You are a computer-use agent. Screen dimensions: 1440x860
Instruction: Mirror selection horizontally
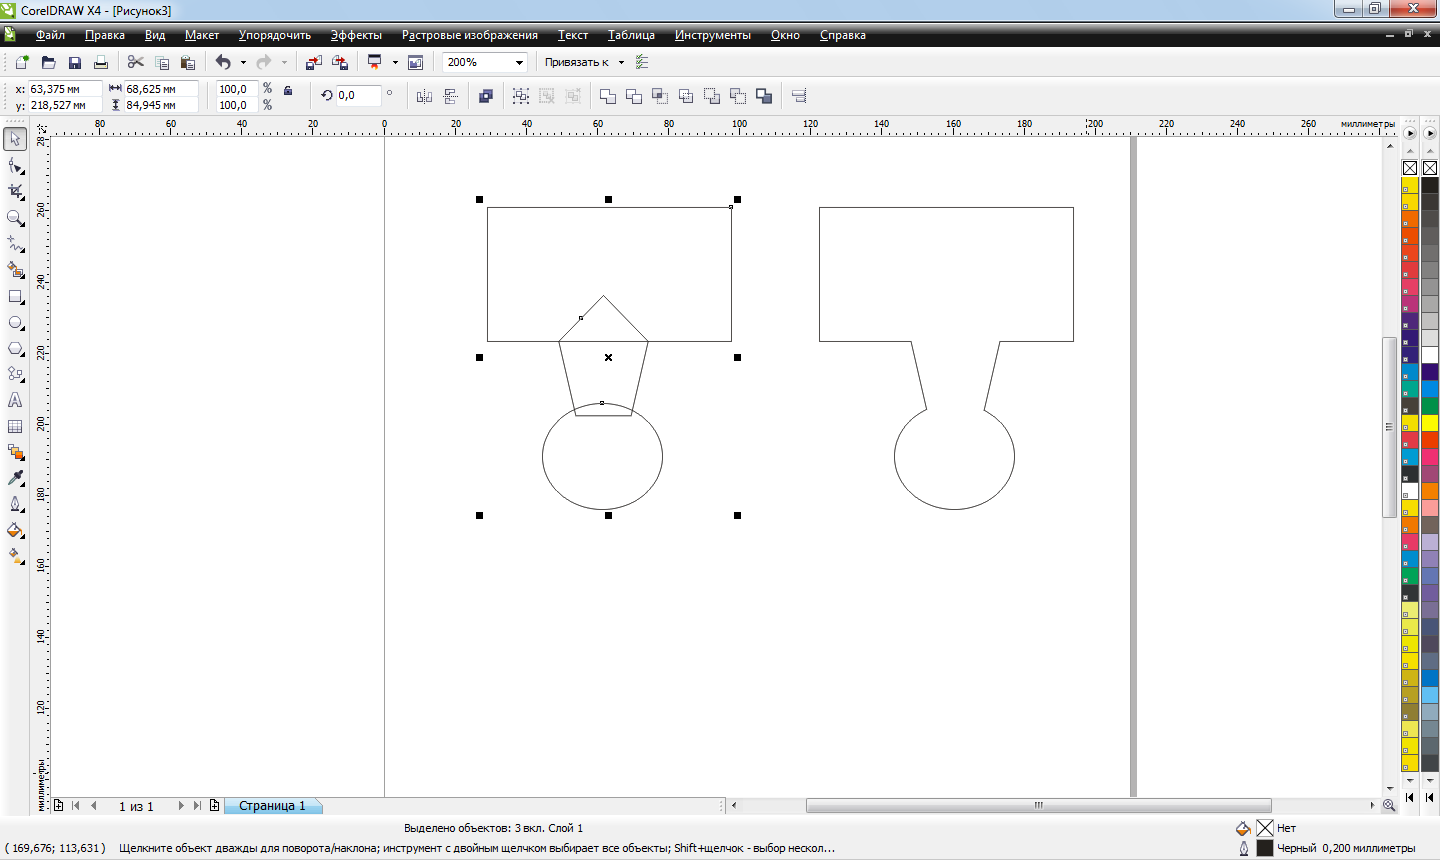(x=424, y=96)
